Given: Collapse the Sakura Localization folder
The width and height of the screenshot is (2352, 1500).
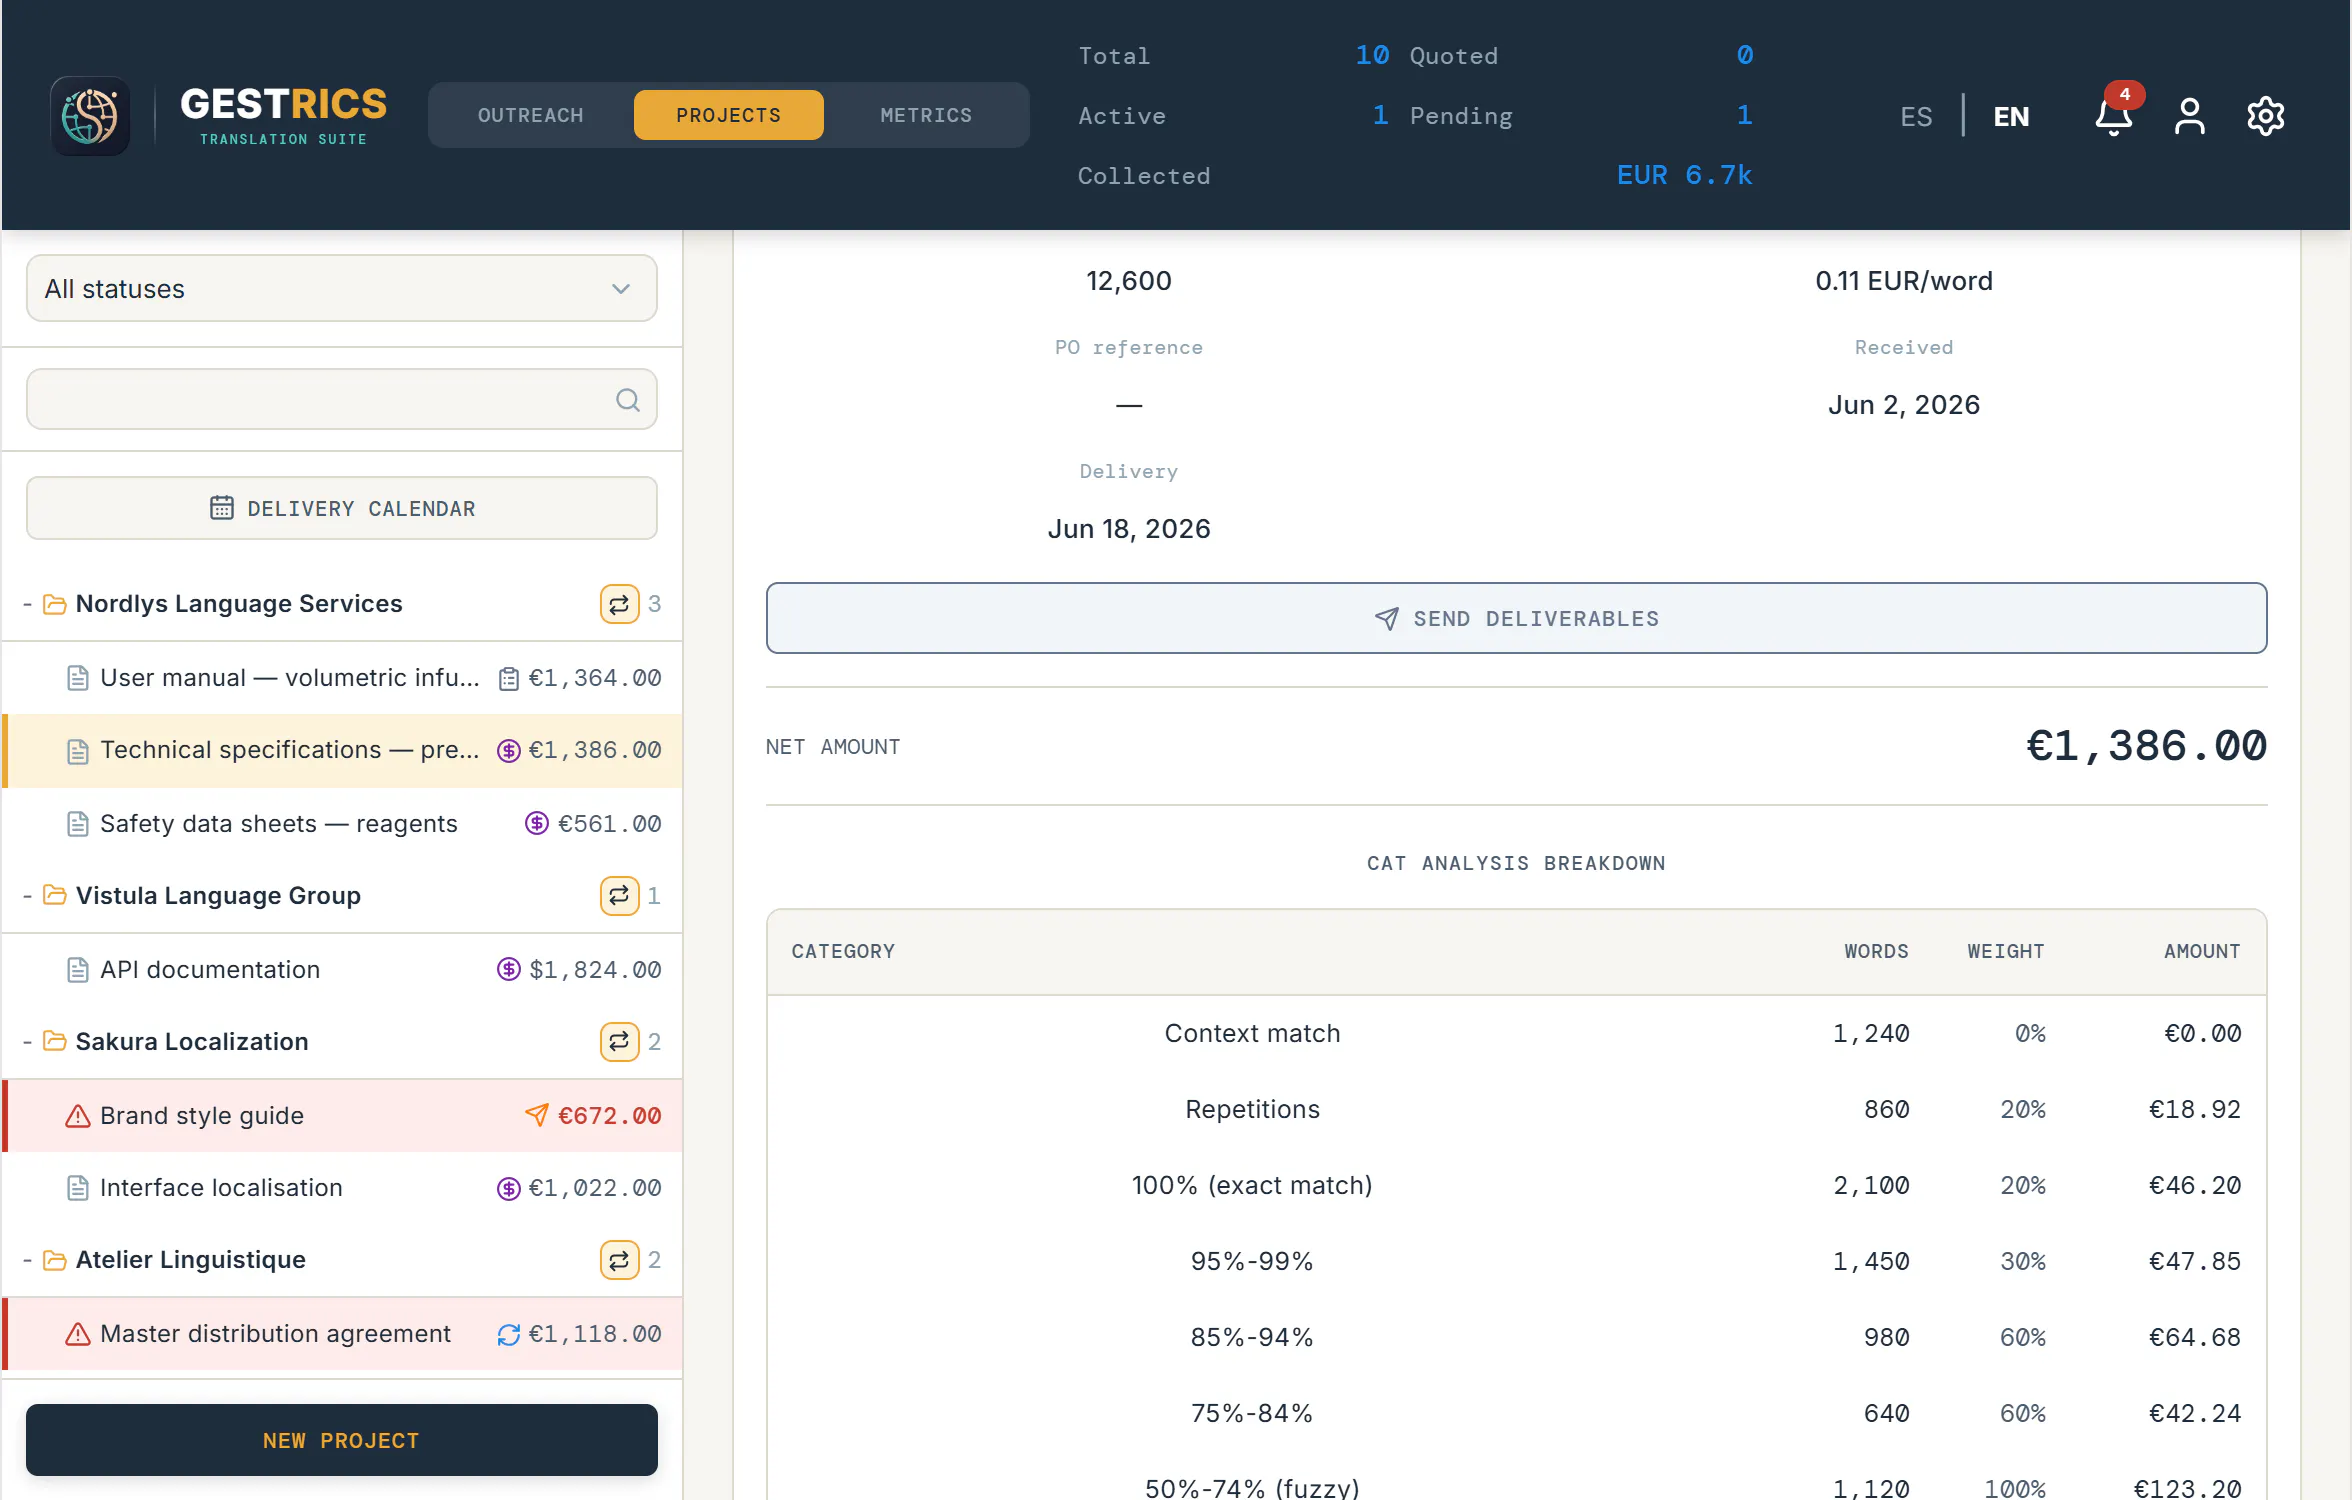Looking at the screenshot, I should 27,1042.
